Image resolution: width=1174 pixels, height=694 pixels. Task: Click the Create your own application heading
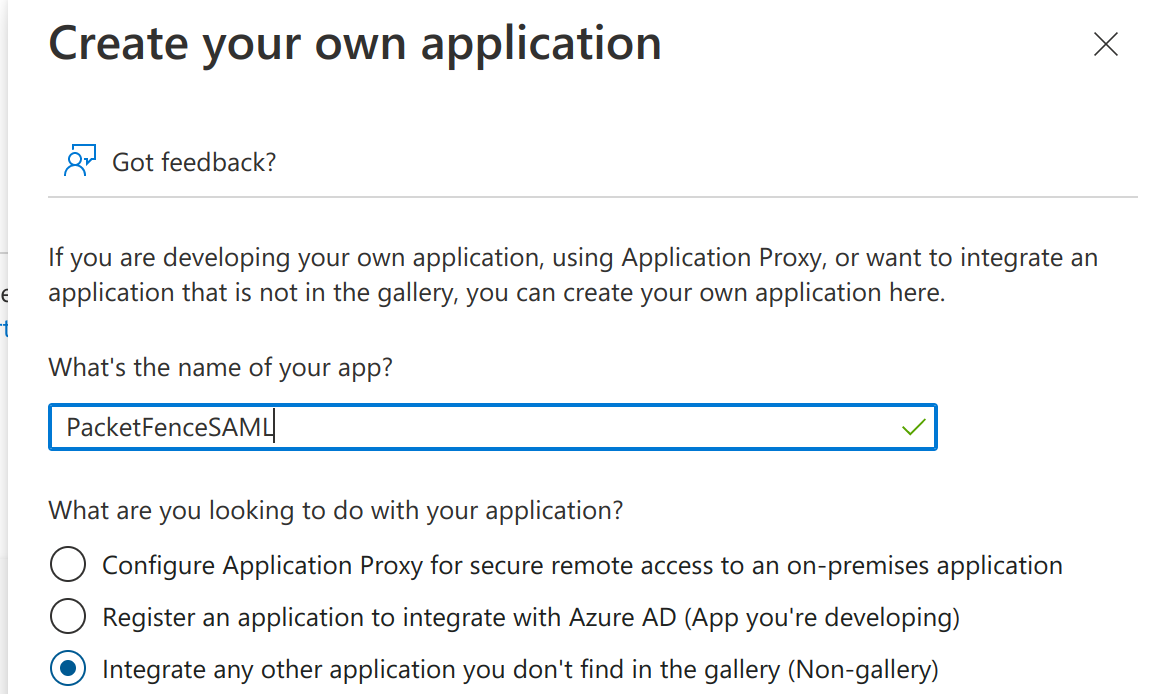tap(355, 45)
